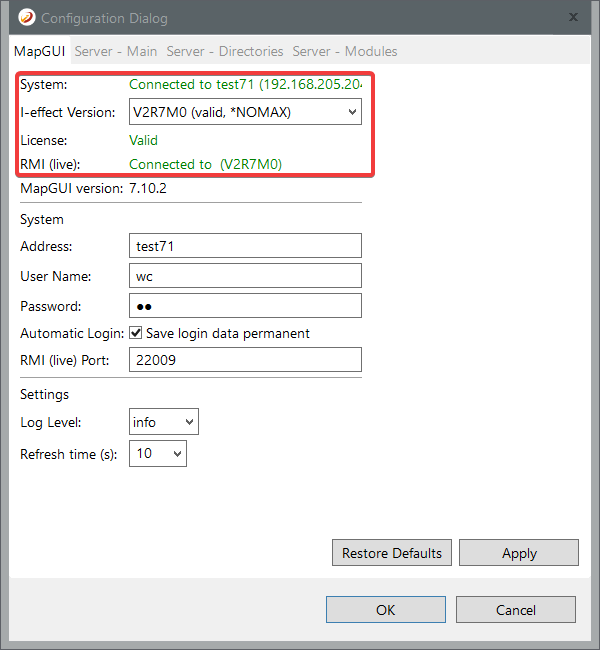
Task: Go to the Server - Modules tab
Action: 344,51
